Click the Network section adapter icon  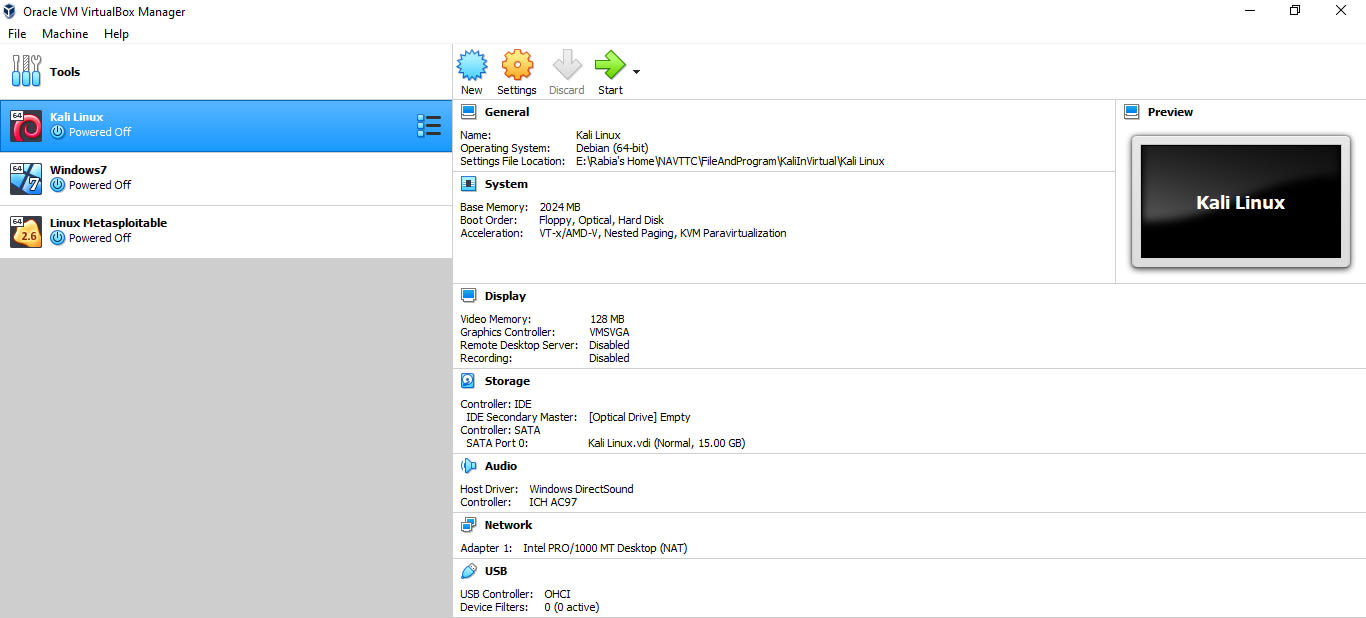(468, 524)
